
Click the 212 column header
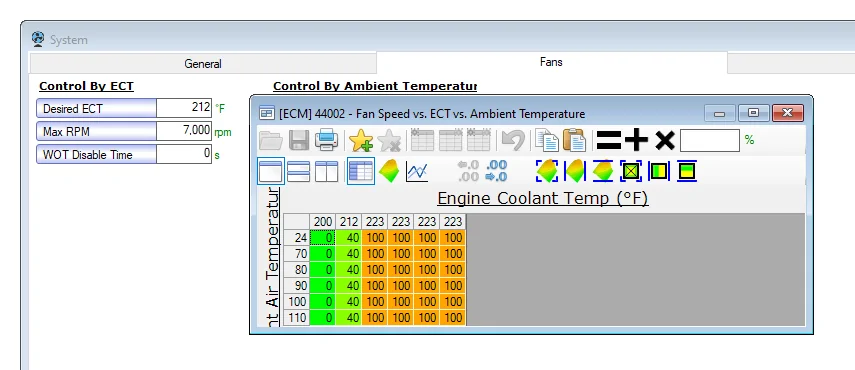[348, 222]
